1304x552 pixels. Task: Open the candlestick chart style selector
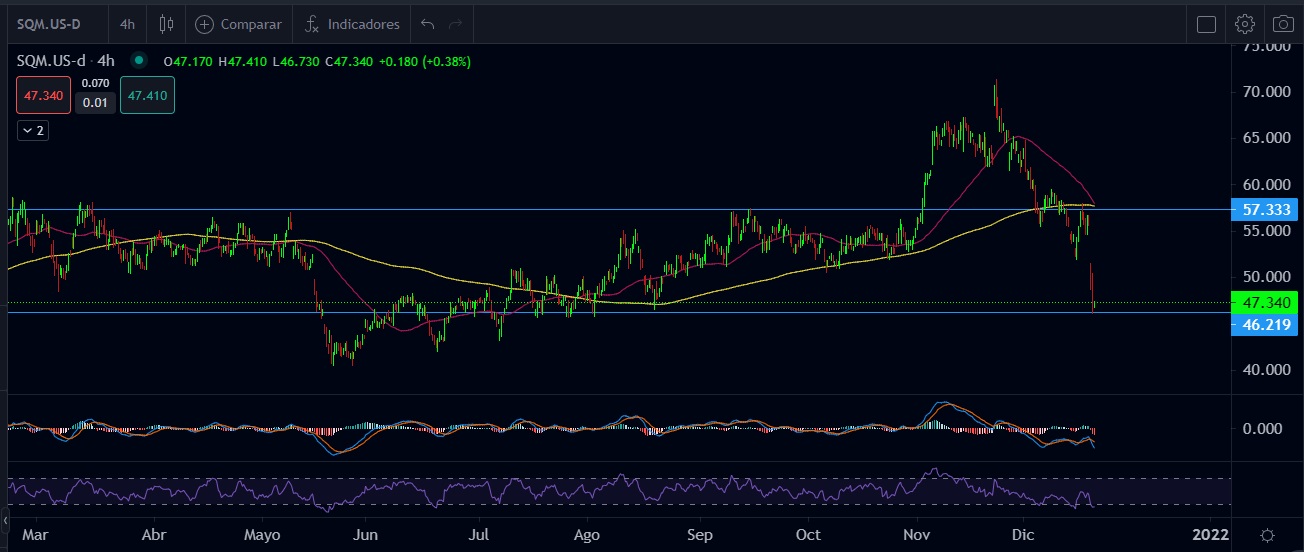166,23
